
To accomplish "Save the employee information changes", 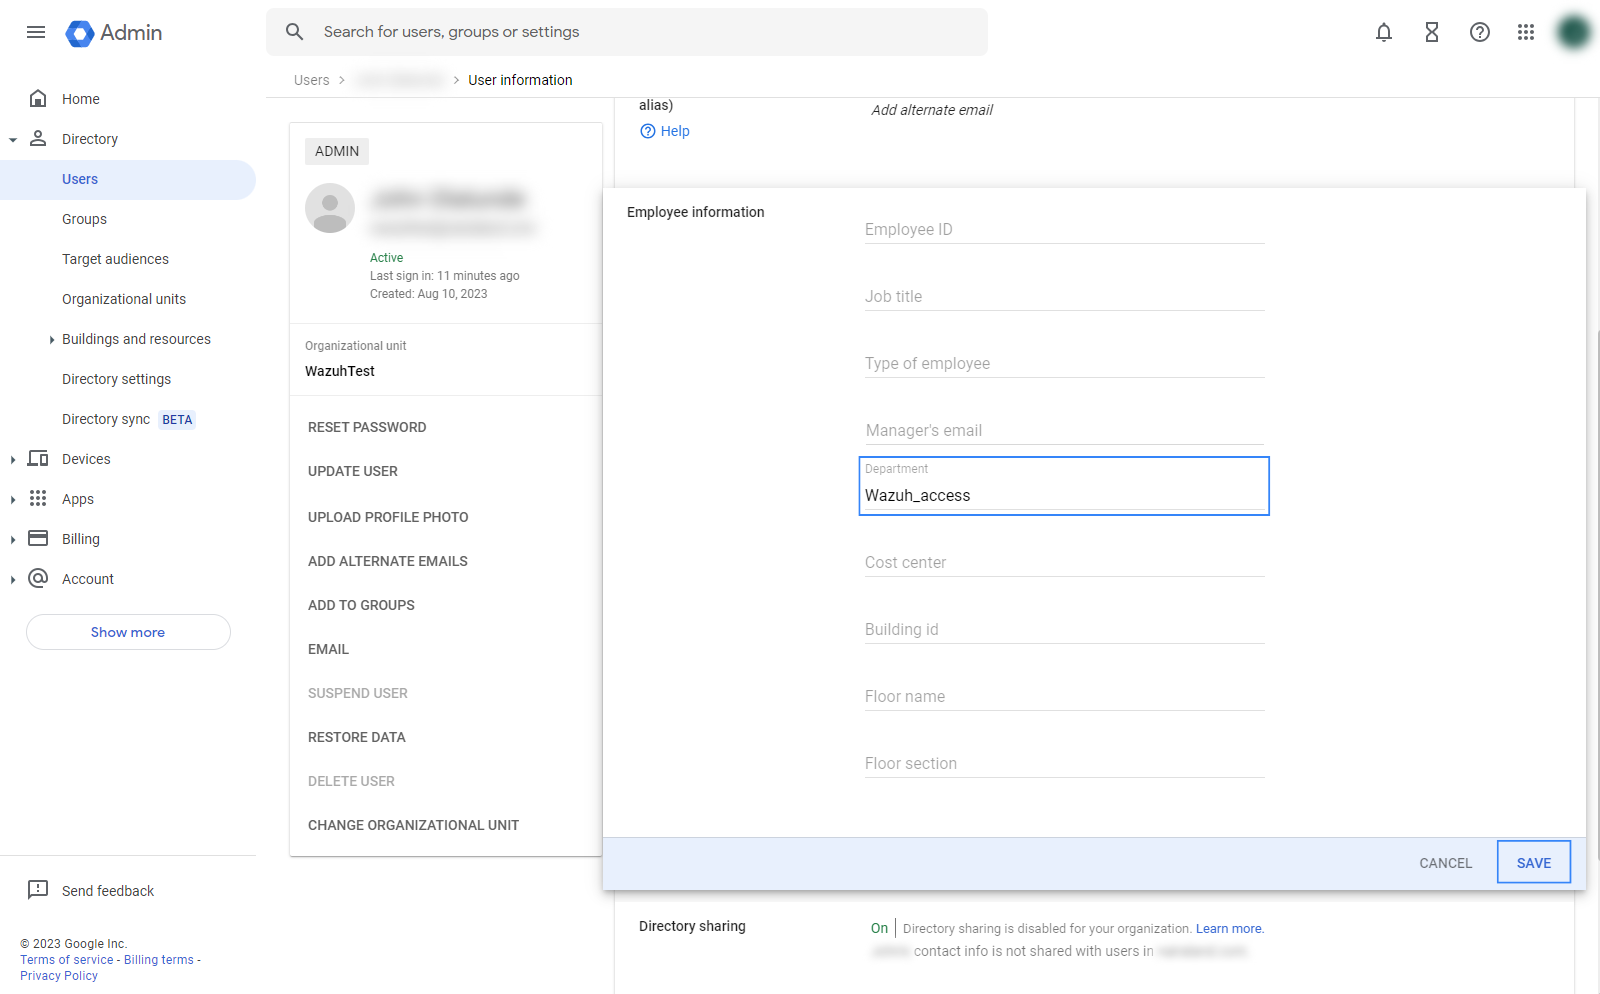I will pyautogui.click(x=1533, y=862).
